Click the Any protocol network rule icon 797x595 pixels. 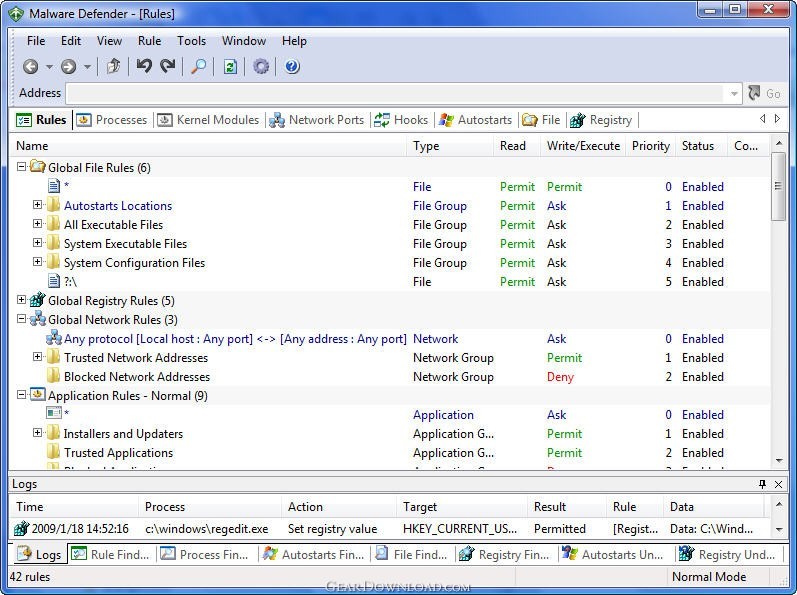pos(53,338)
